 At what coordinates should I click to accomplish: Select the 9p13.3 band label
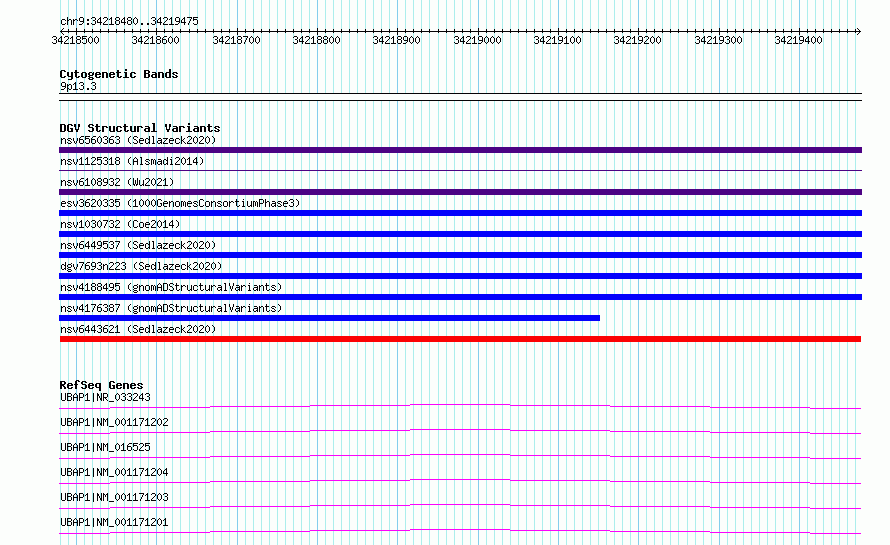point(78,86)
